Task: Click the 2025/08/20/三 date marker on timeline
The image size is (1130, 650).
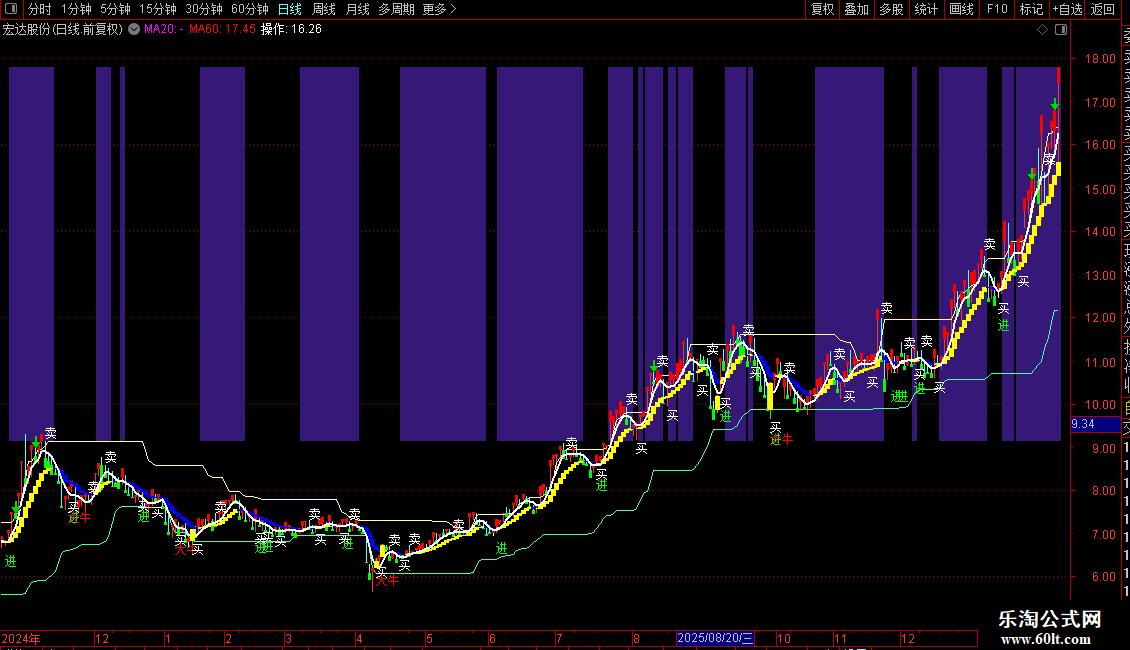Action: pos(715,638)
